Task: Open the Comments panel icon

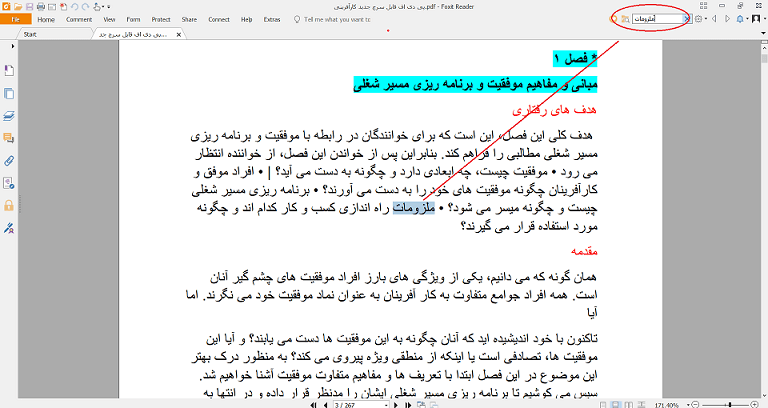Action: [9, 139]
